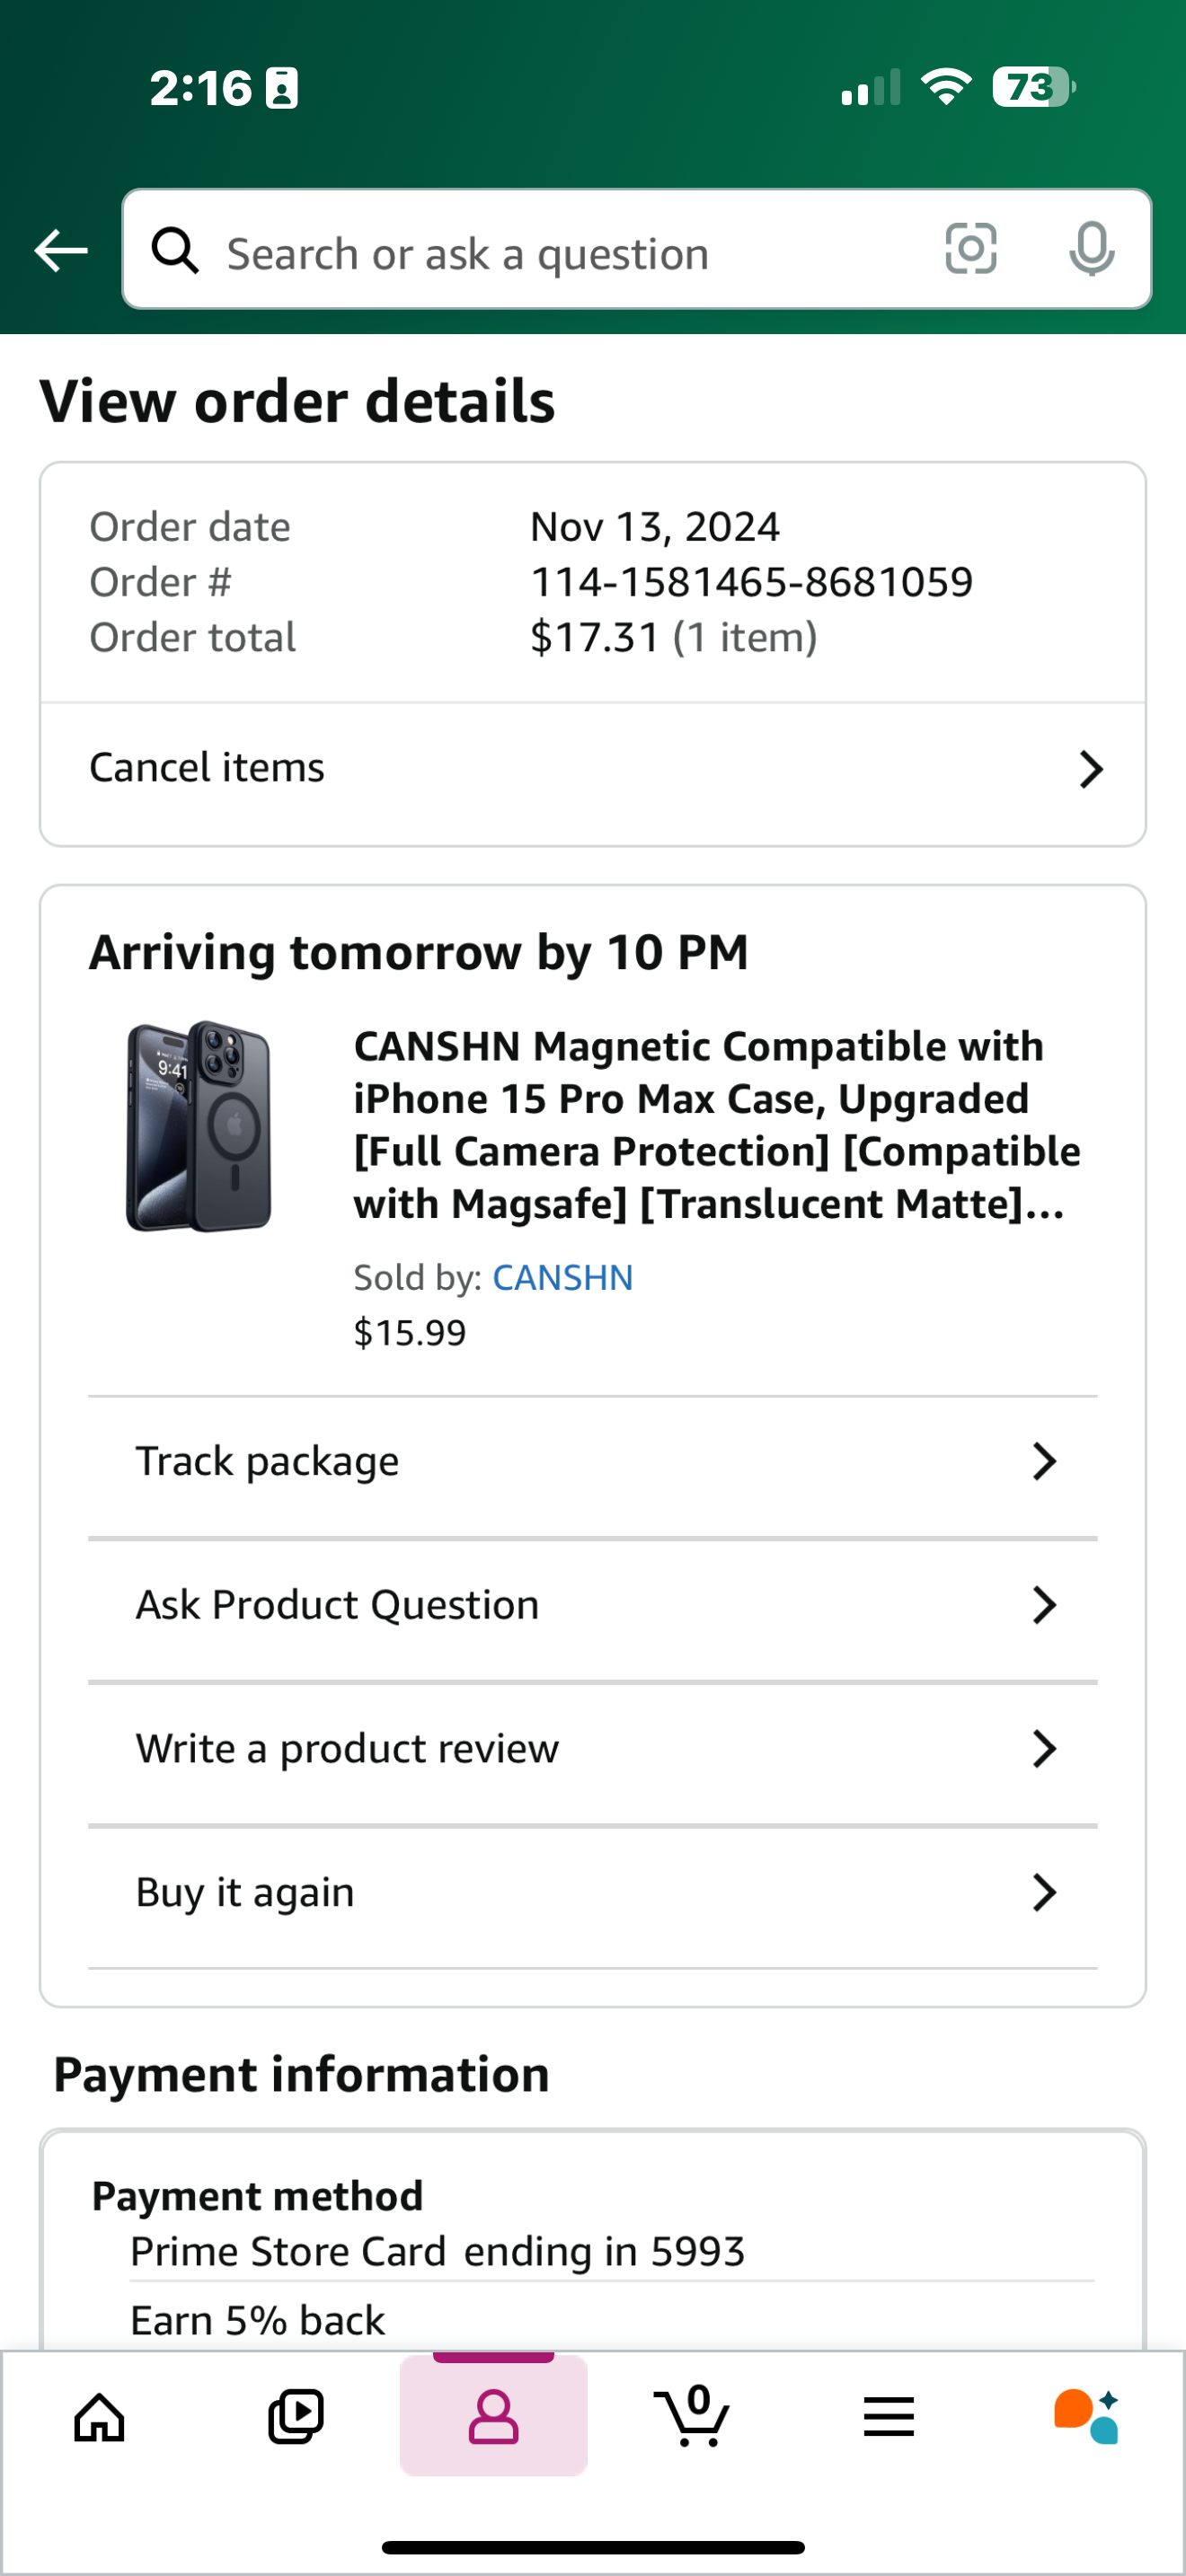Expand Cancel items chevron

[1091, 769]
